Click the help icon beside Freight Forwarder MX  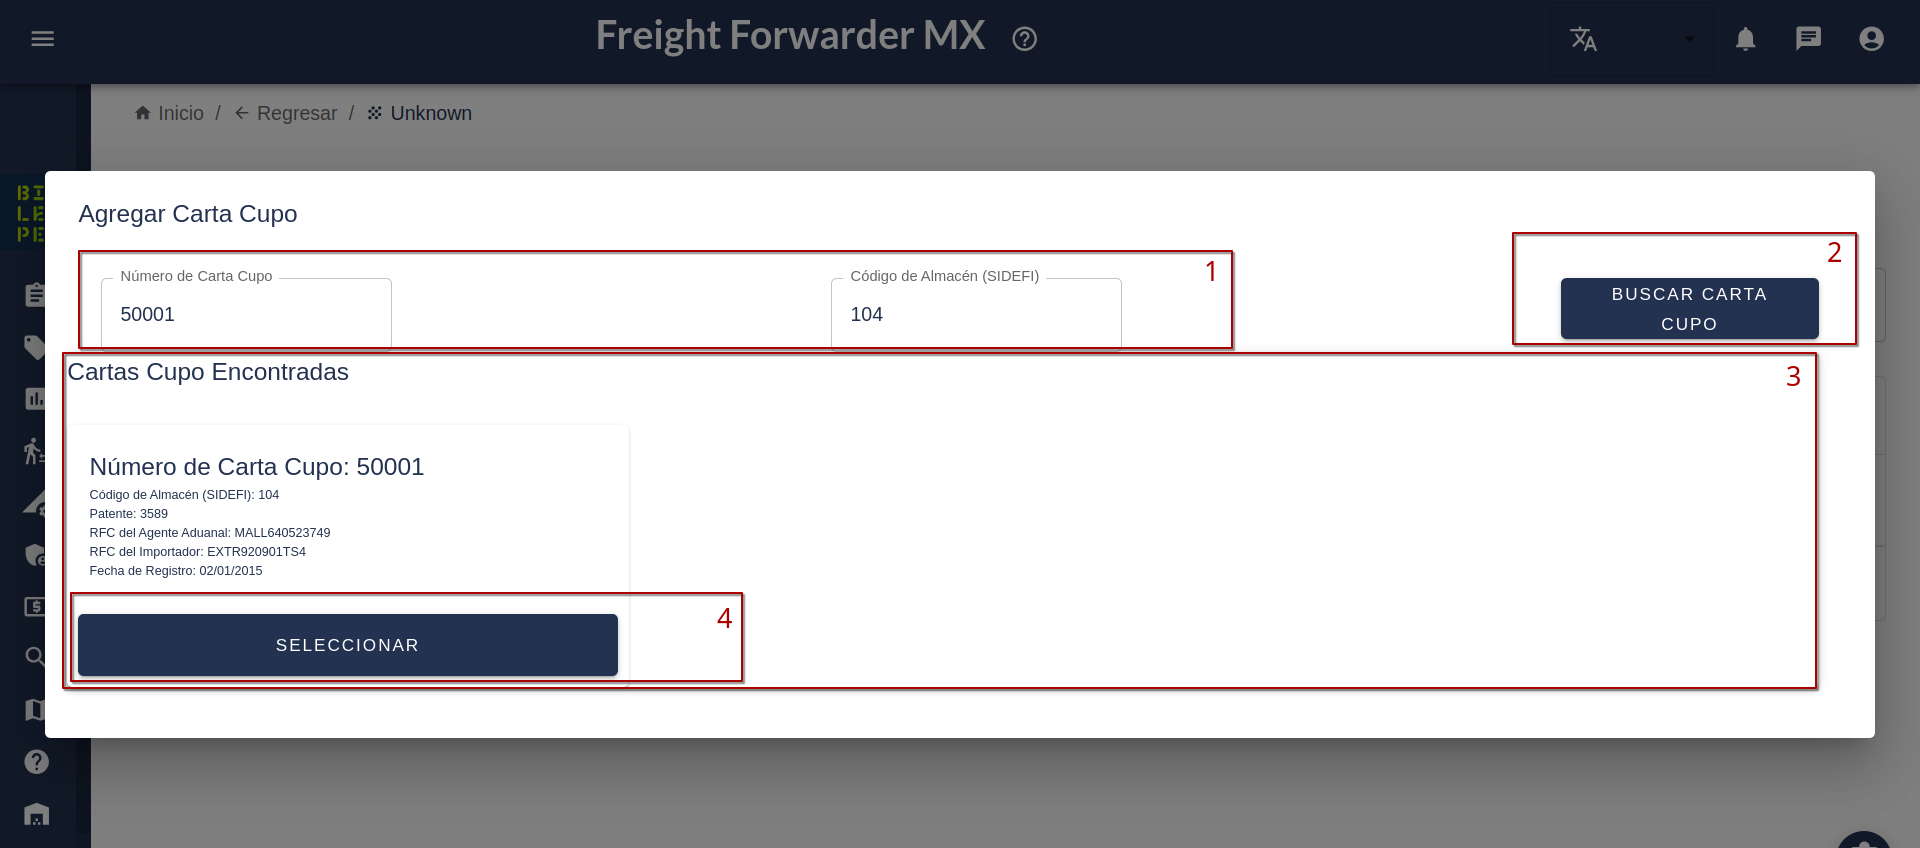(x=1024, y=39)
